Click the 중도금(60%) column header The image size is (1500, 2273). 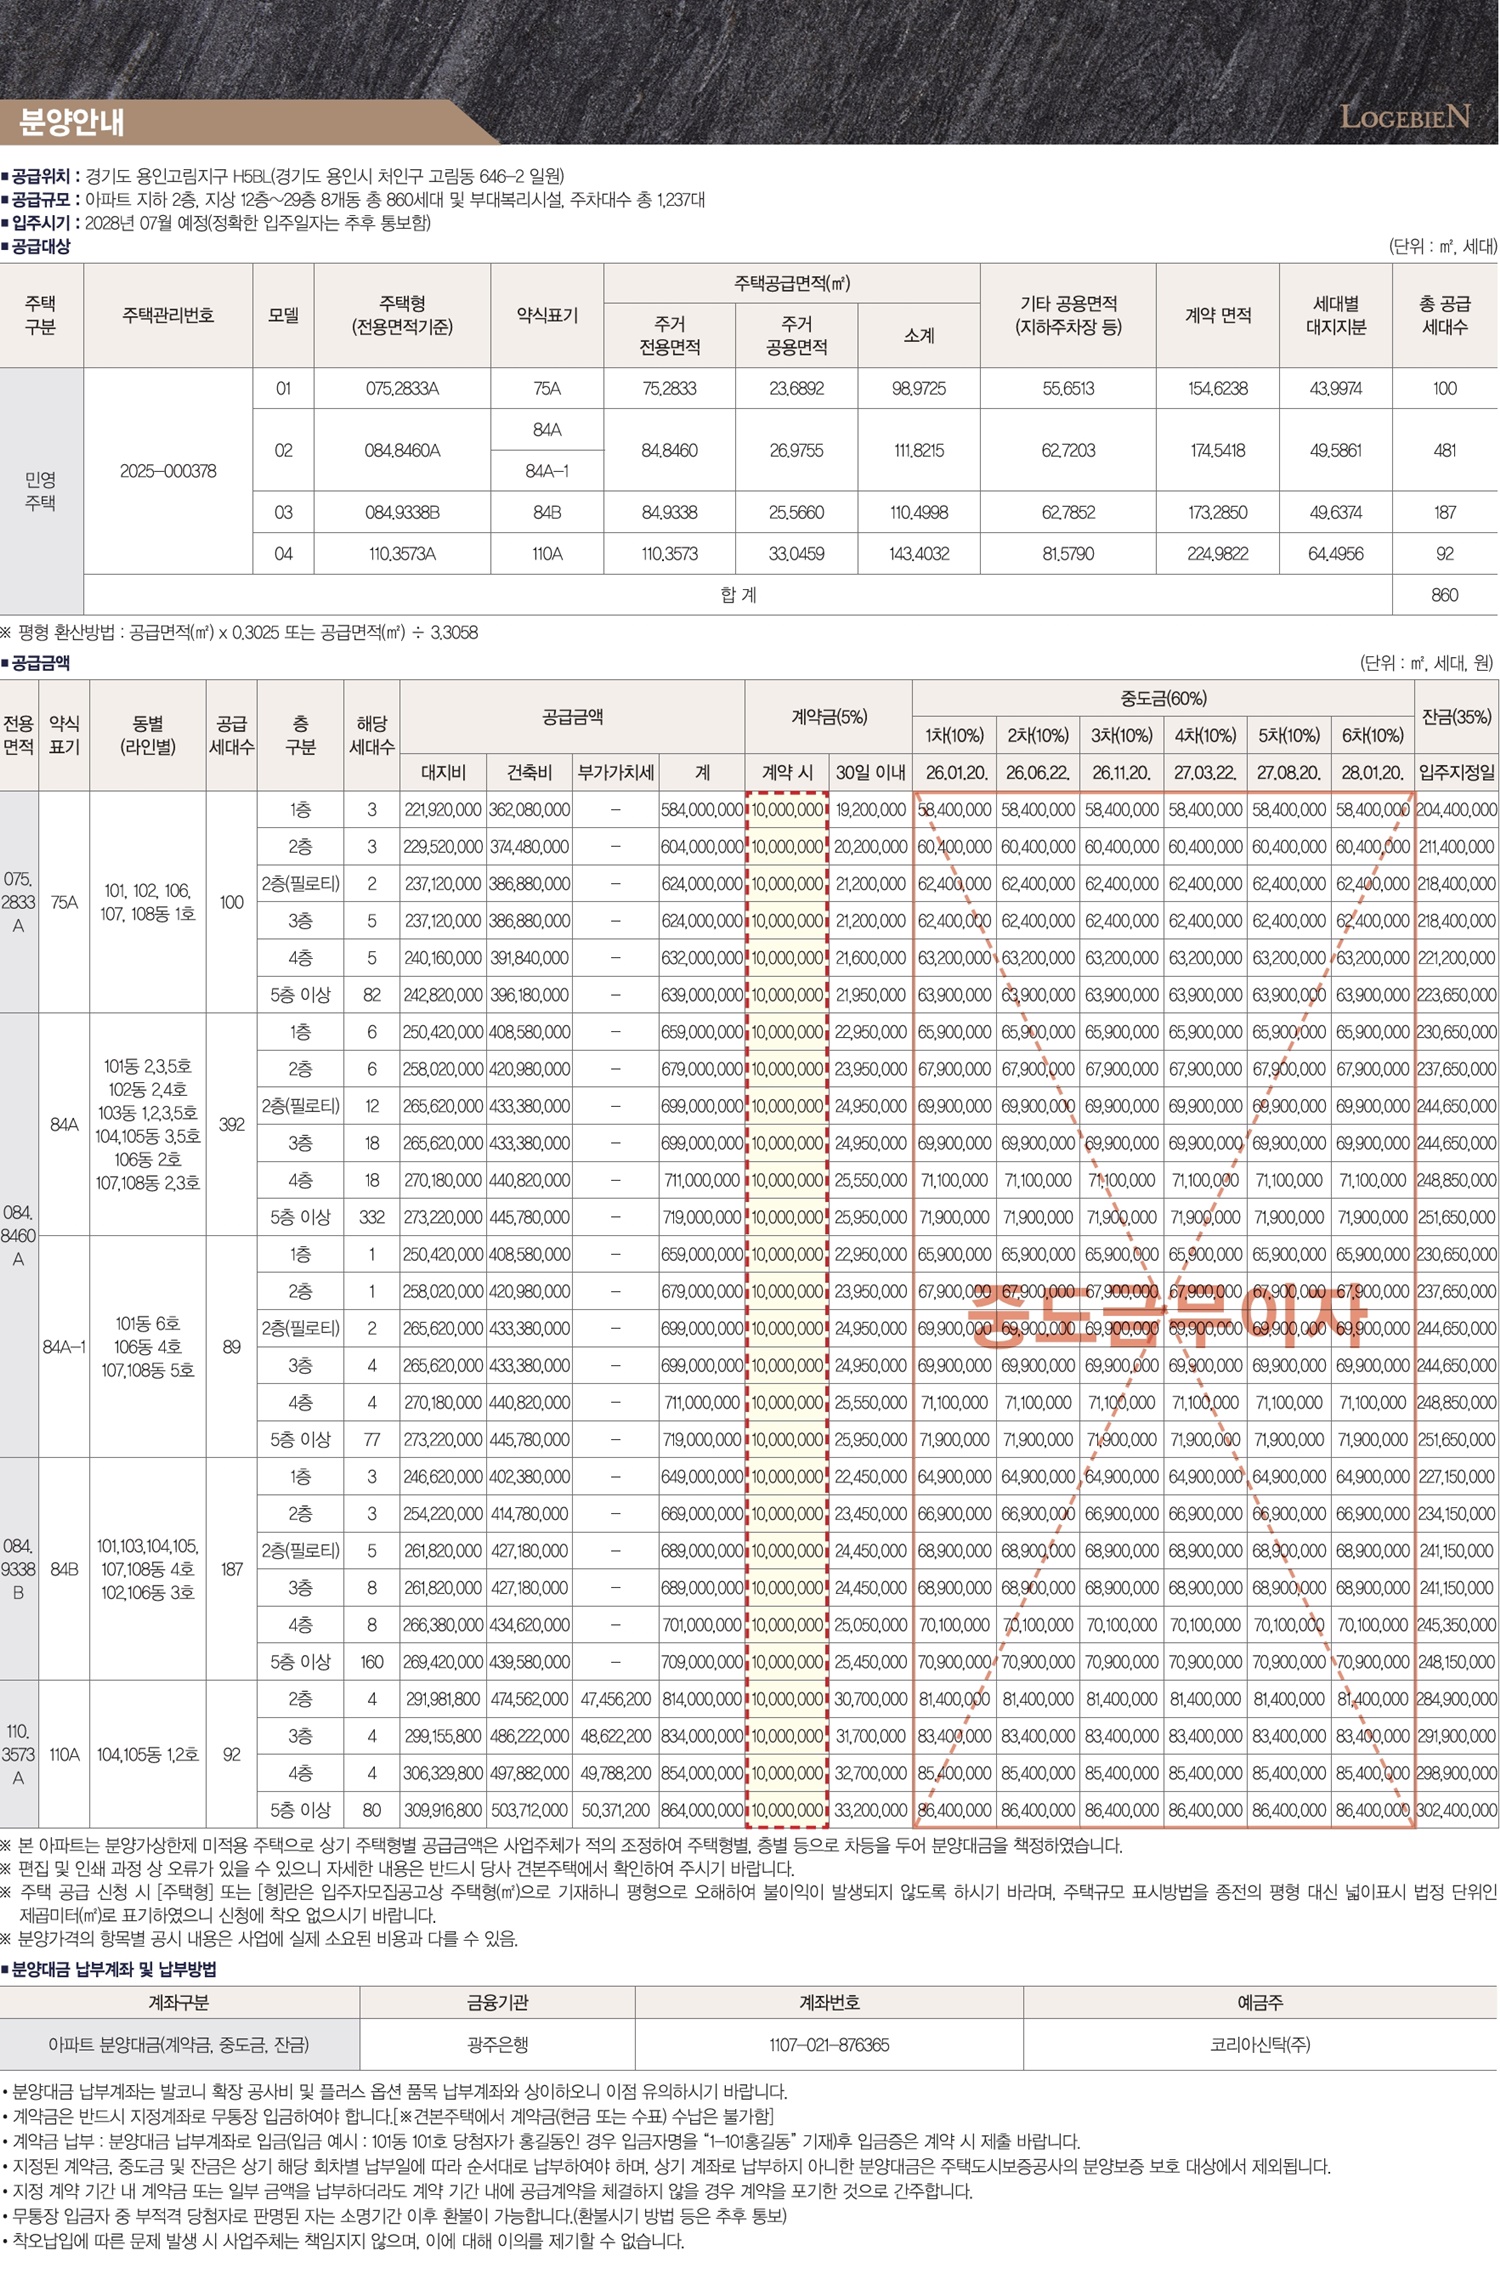coord(1163,698)
